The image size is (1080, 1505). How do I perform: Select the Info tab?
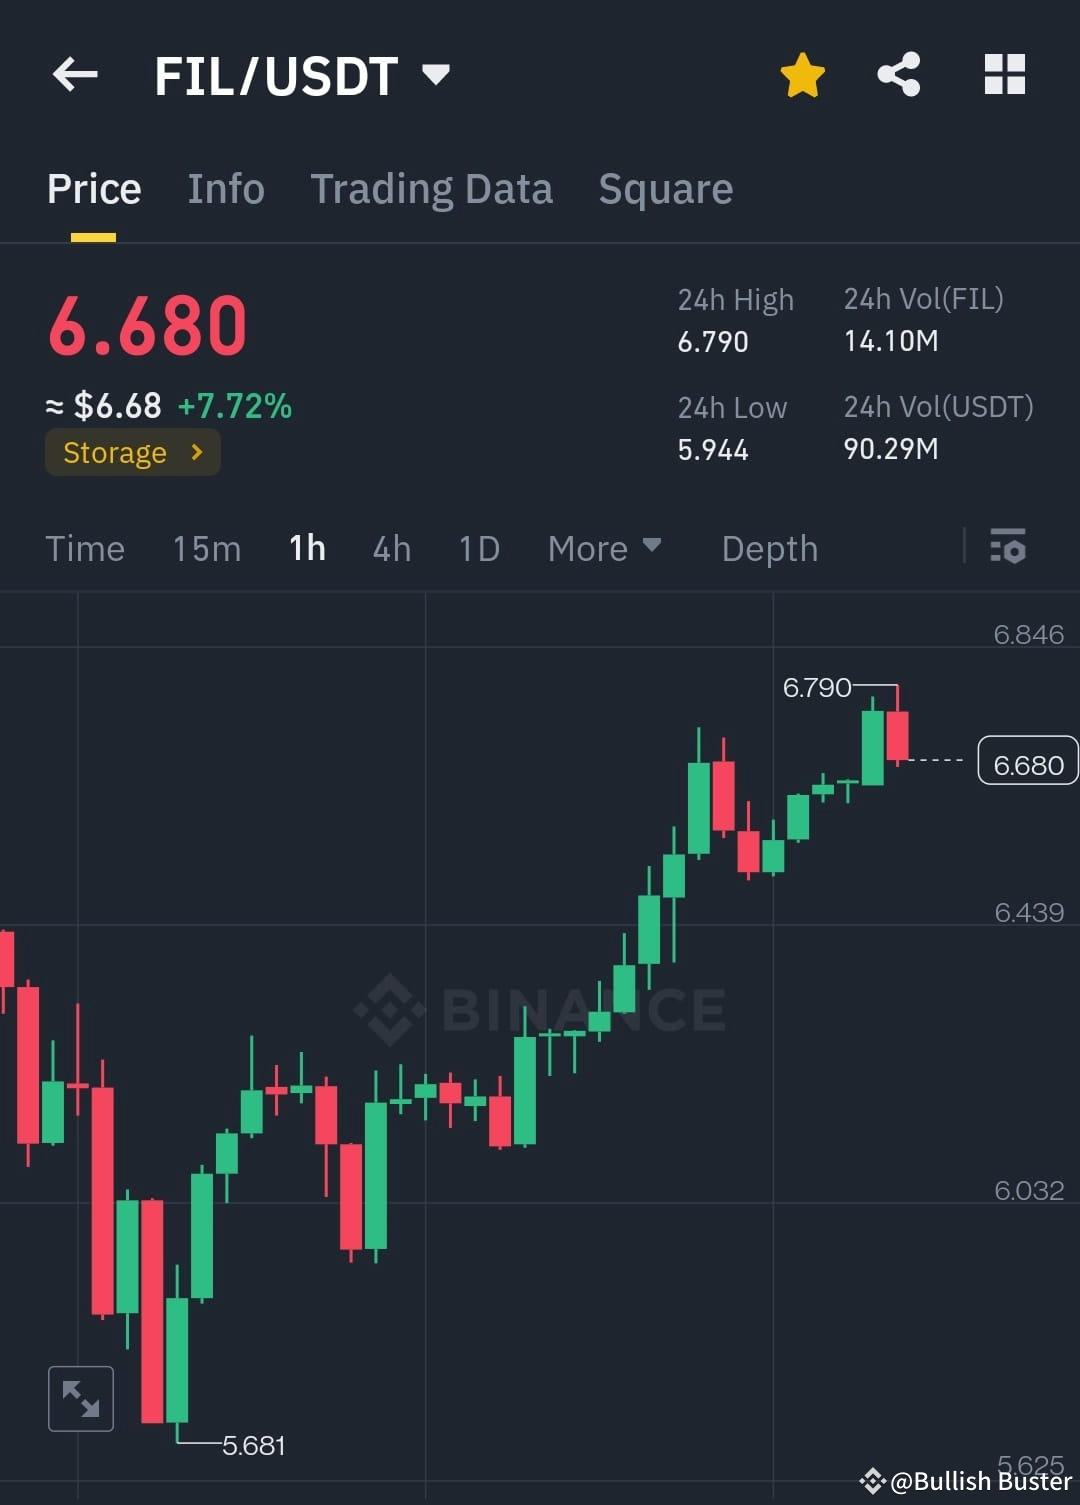point(225,189)
